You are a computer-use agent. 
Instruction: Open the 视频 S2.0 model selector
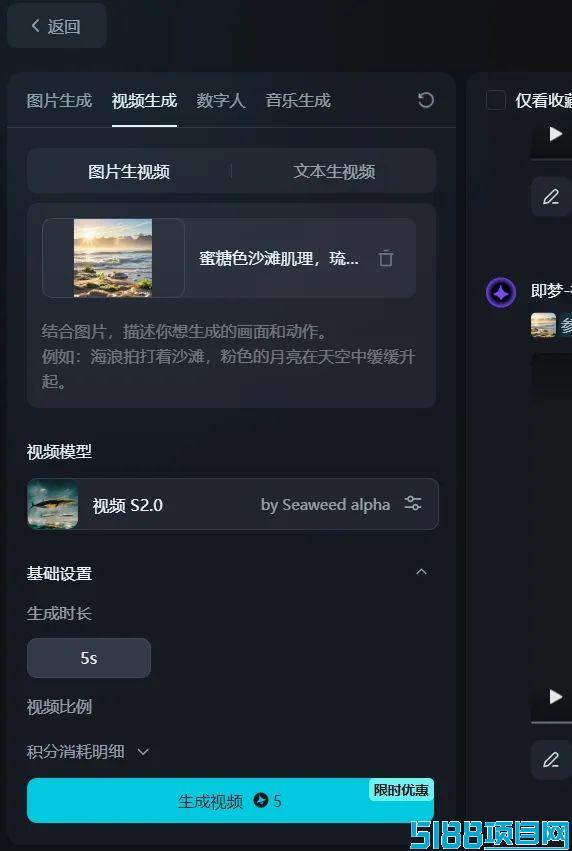[x=233, y=504]
